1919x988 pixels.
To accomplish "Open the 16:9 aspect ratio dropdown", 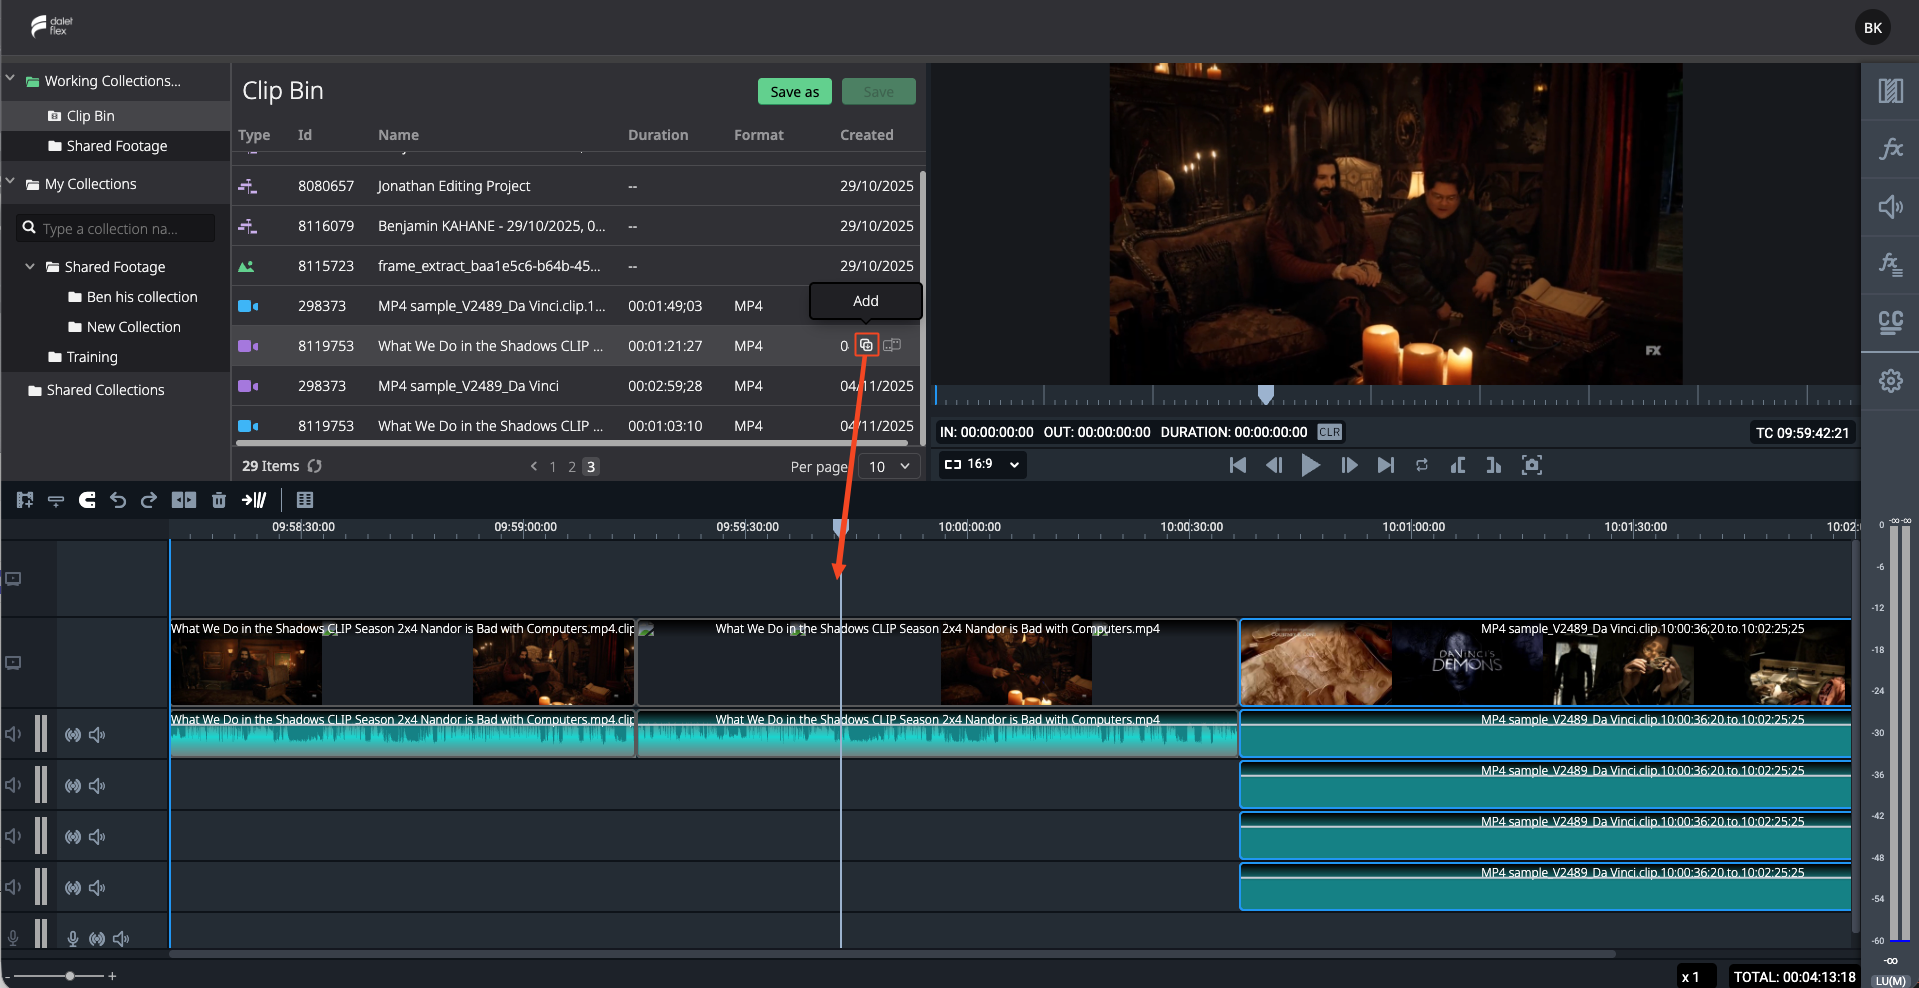I will coord(983,464).
